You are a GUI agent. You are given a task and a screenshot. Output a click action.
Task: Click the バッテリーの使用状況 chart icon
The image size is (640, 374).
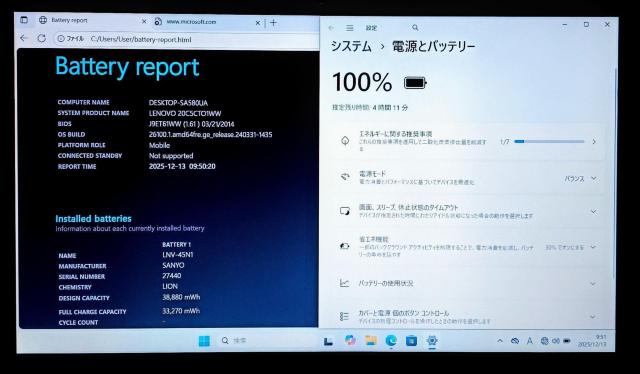[344, 283]
